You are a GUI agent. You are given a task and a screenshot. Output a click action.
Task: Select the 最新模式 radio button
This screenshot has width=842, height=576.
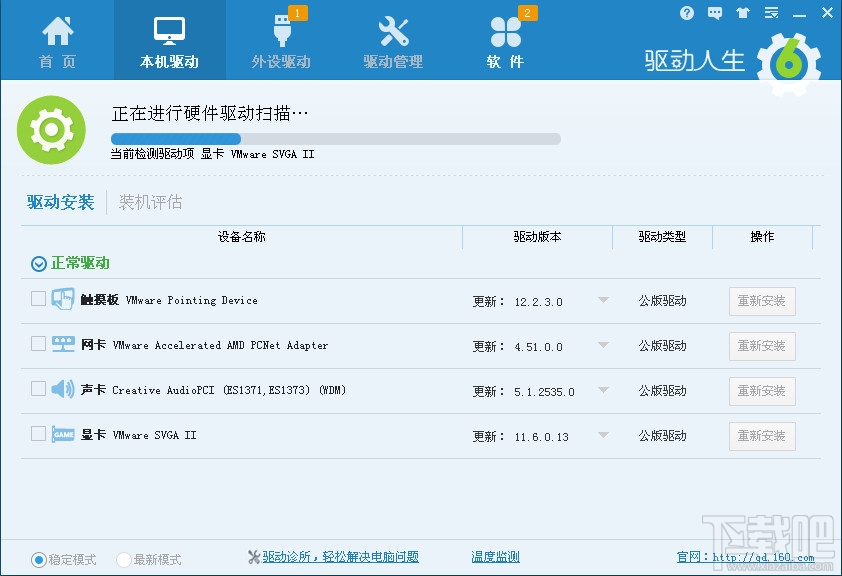coord(124,560)
